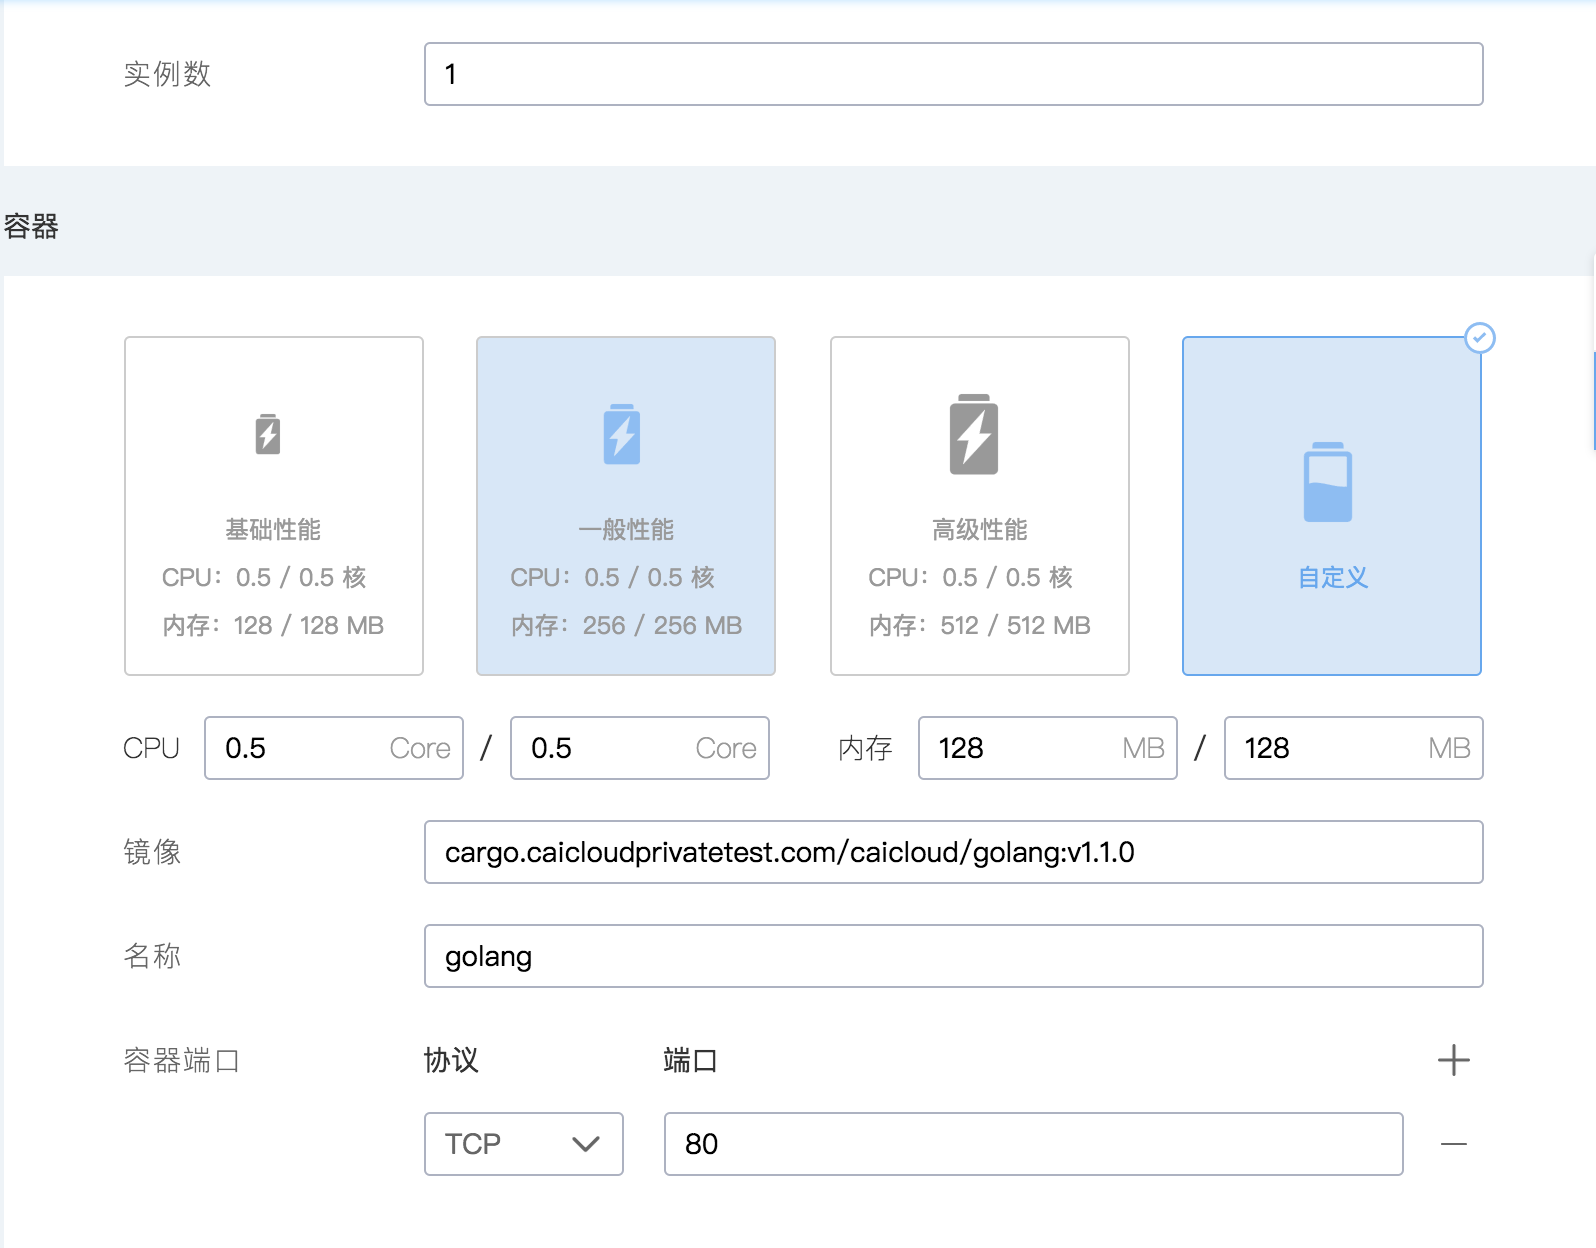
Task: Click the 镜像 image address field
Action: pyautogui.click(x=953, y=852)
